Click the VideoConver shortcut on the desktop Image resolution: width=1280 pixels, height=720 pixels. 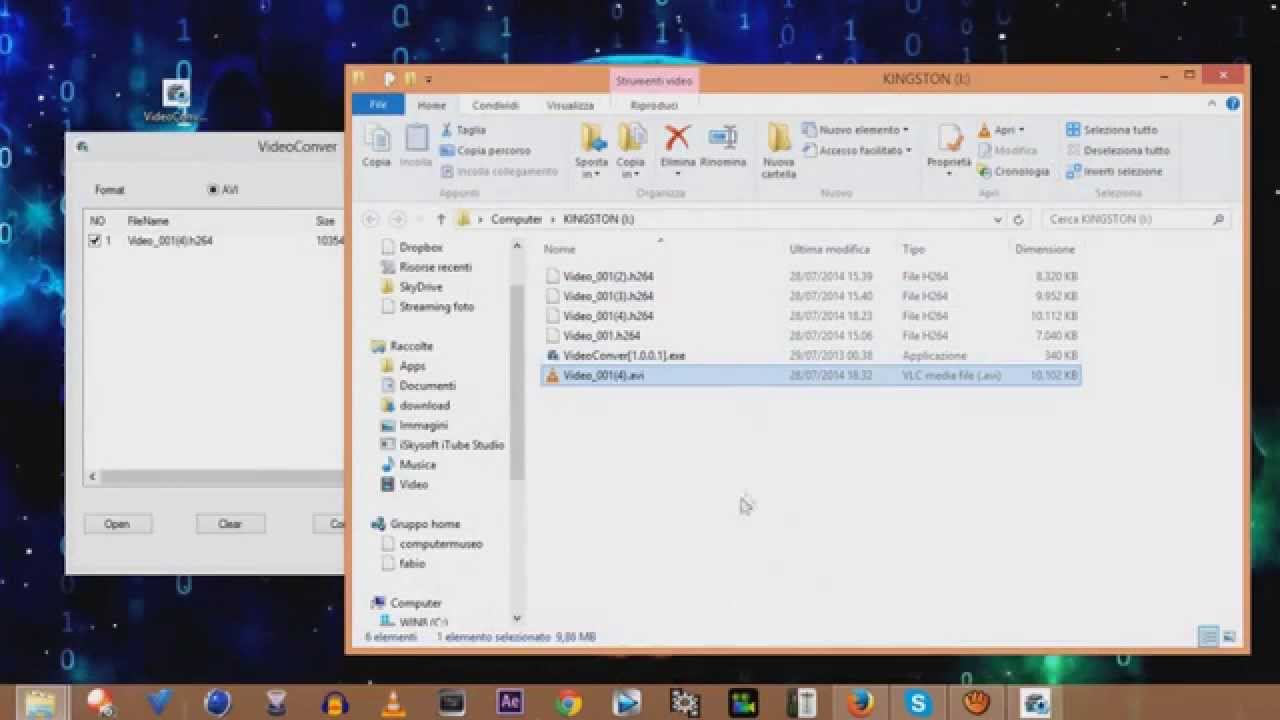(x=175, y=102)
